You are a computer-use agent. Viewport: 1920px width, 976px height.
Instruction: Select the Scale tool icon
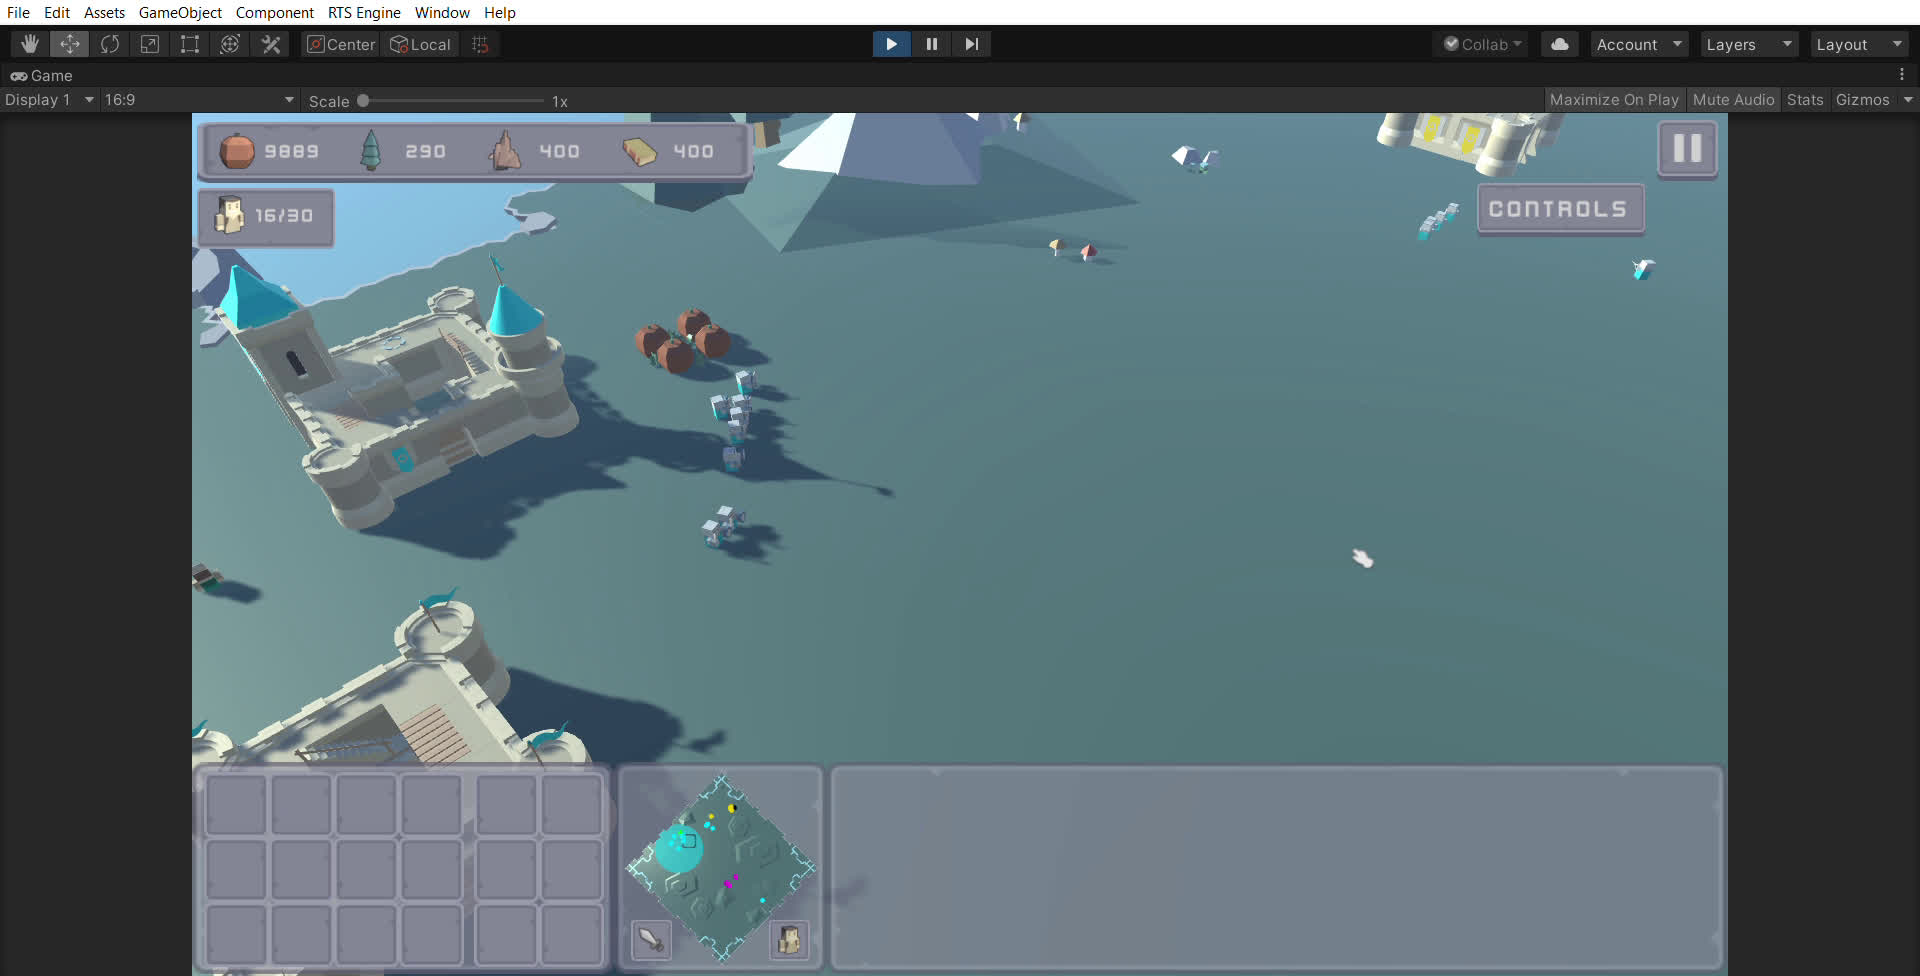click(150, 44)
